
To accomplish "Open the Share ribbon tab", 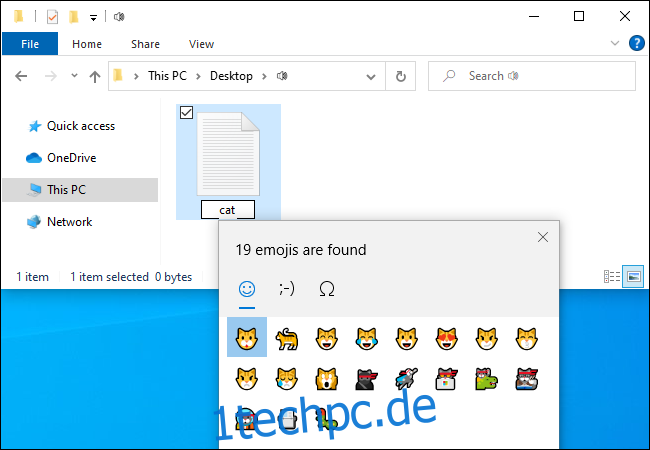I will click(145, 44).
